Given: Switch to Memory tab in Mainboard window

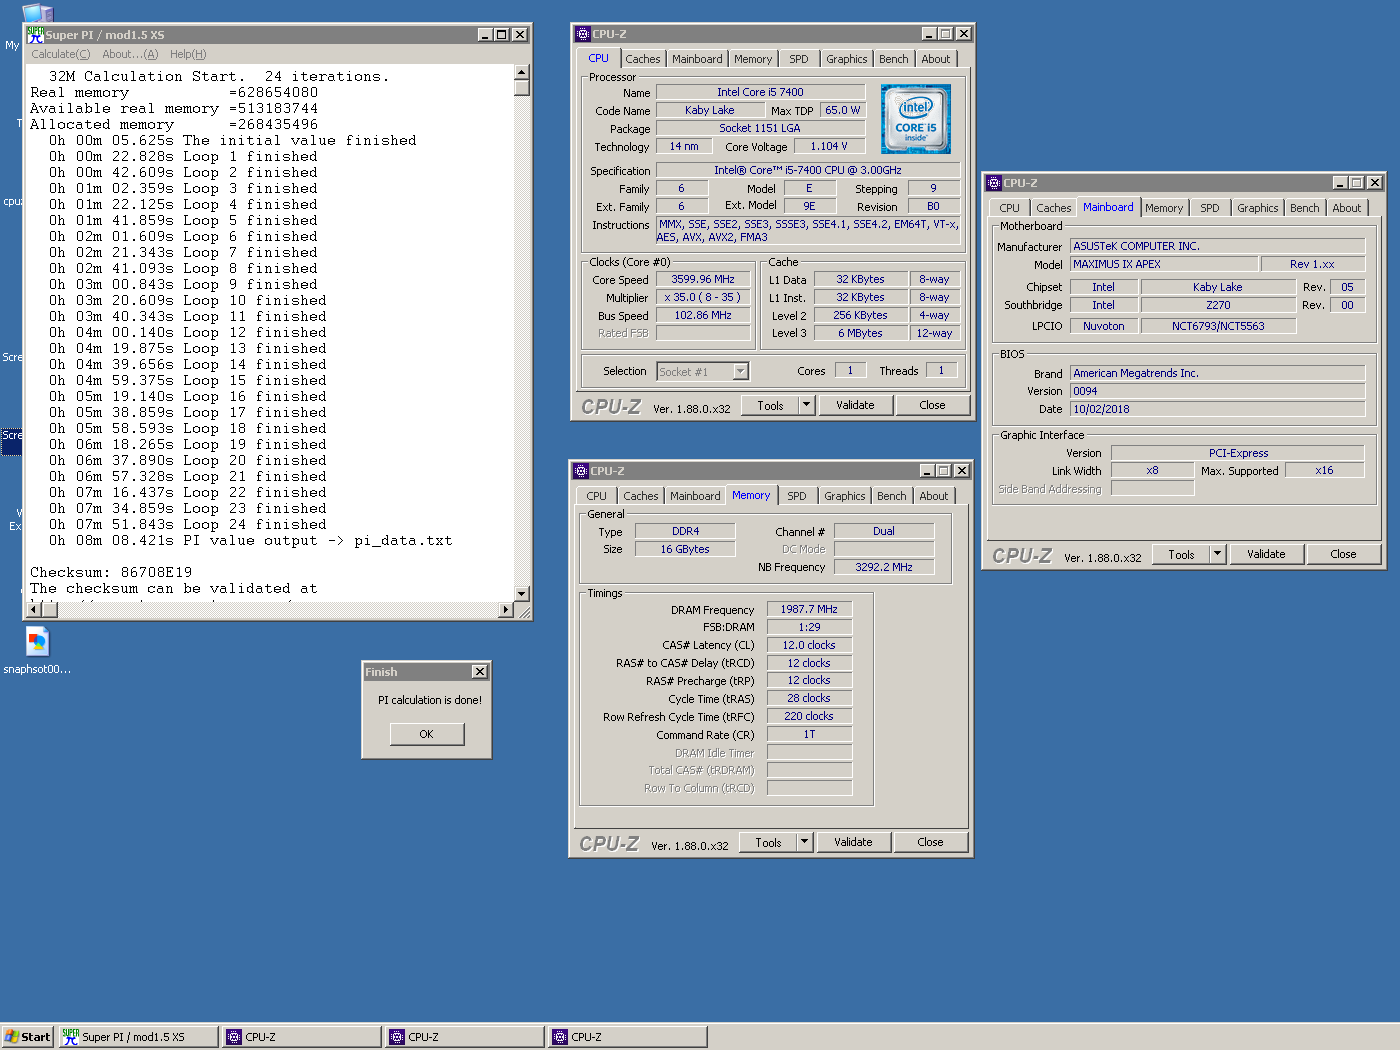Looking at the screenshot, I should (x=1164, y=208).
